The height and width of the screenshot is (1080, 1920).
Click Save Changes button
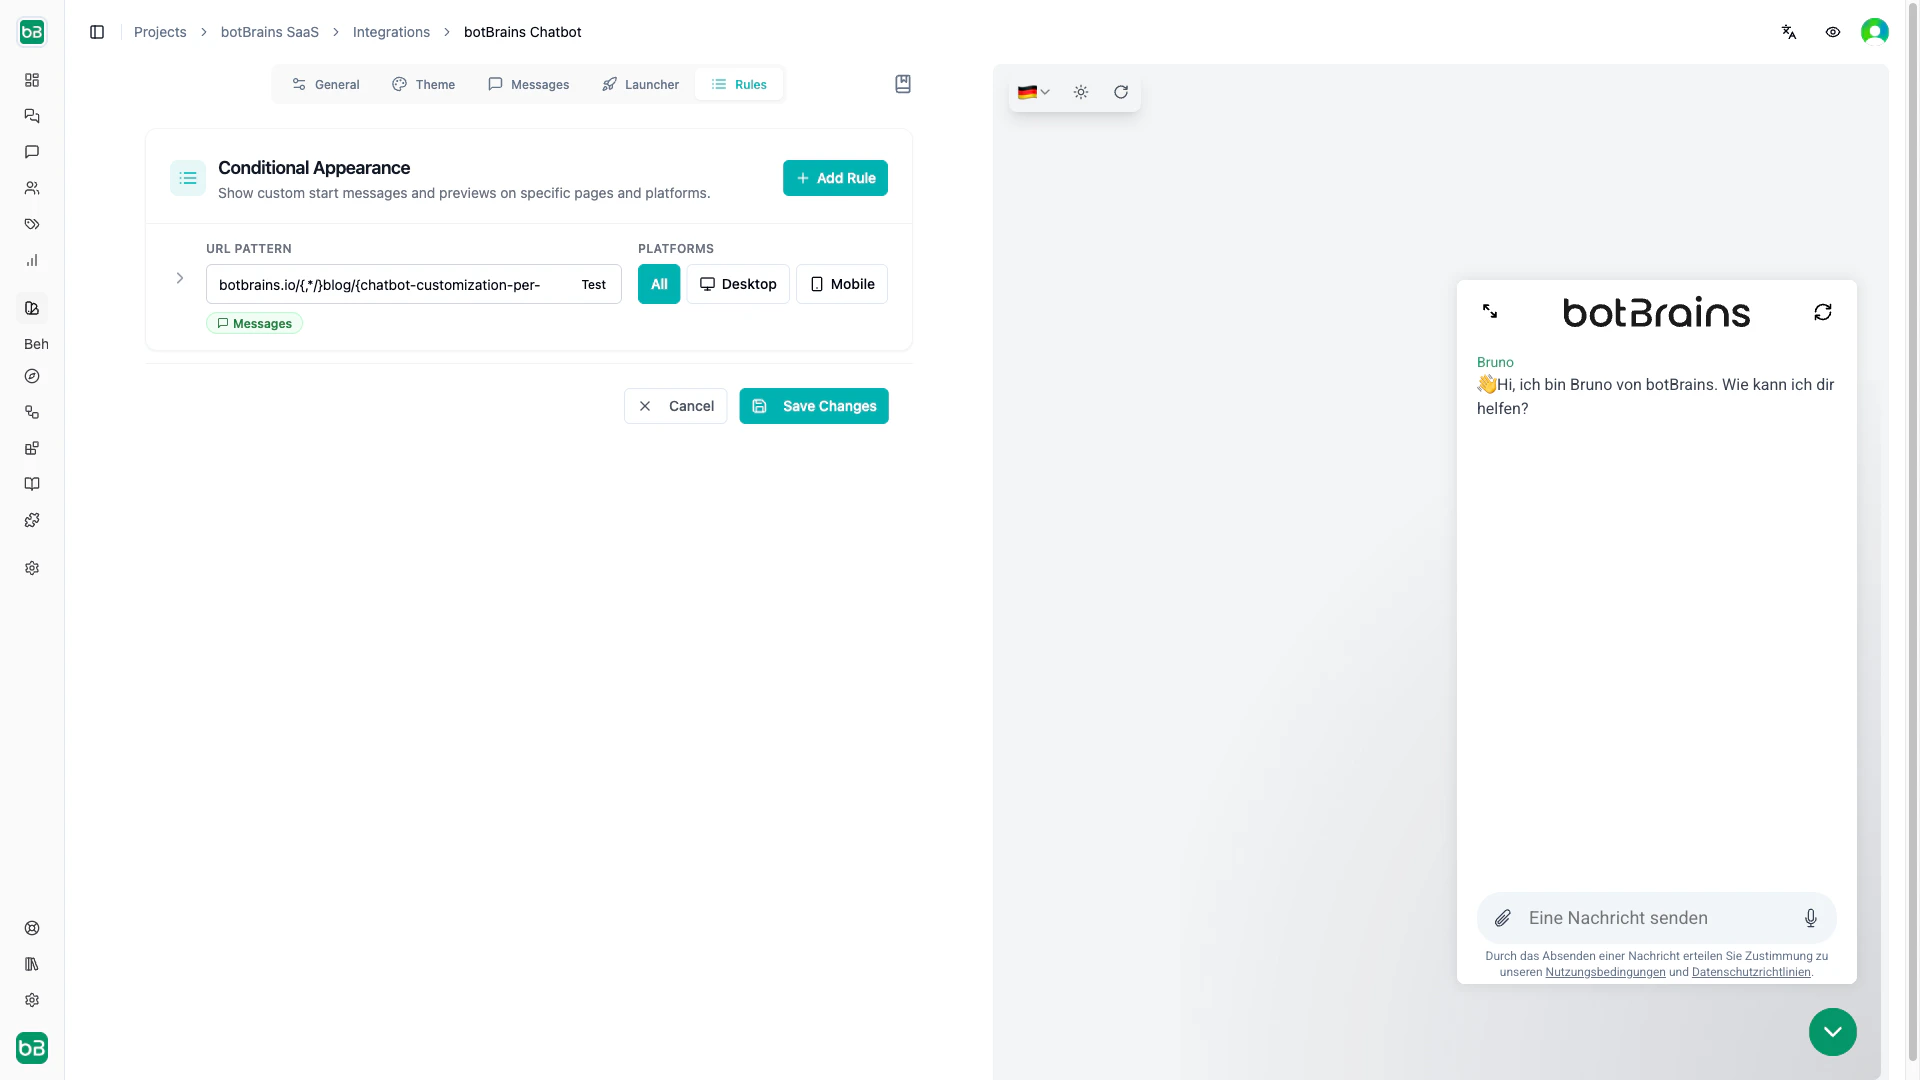click(814, 406)
